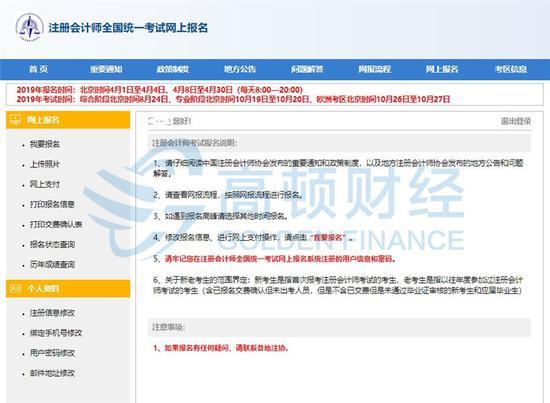Click the CICPA logo emblem

[x=29, y=27]
